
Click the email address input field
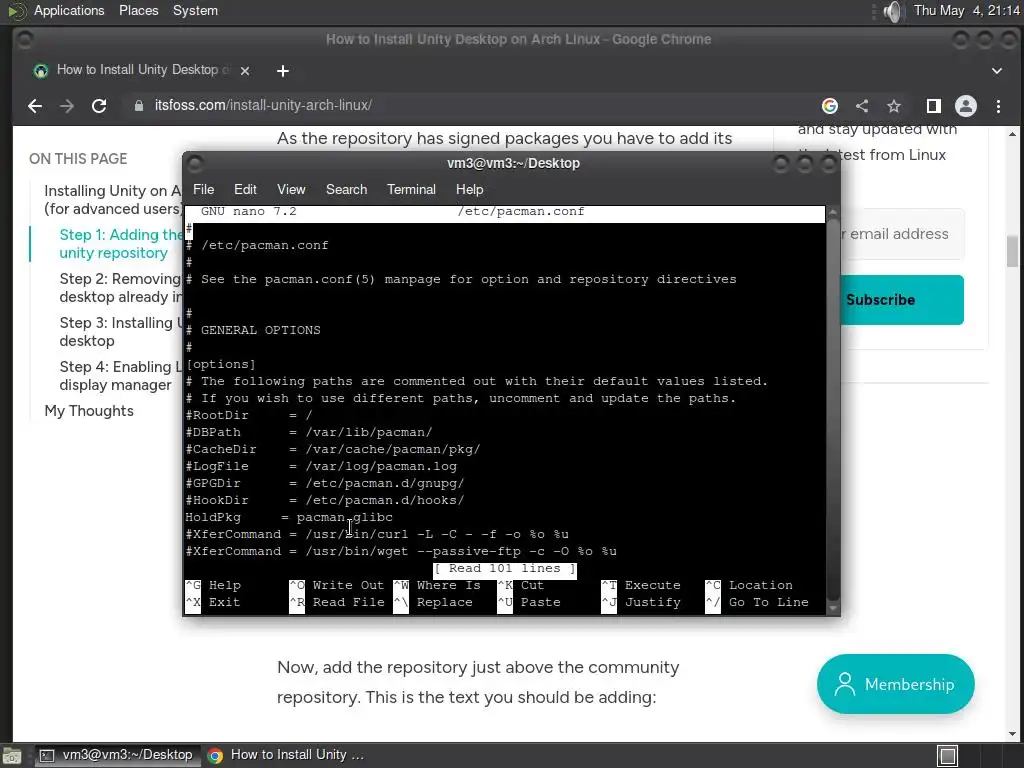(x=901, y=234)
